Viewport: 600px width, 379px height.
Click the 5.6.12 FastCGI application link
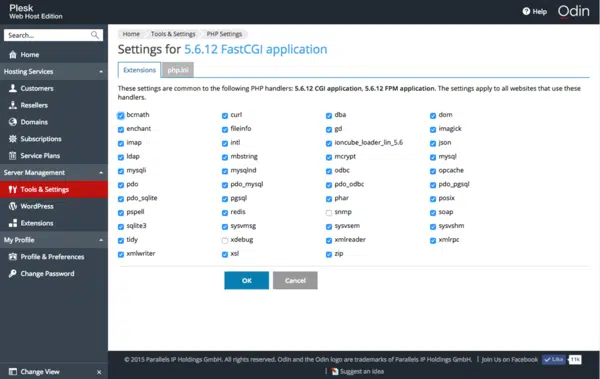[x=256, y=49]
